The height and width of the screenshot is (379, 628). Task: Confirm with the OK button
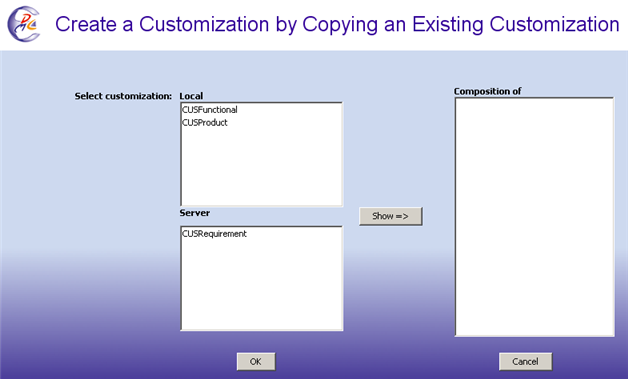pos(256,361)
